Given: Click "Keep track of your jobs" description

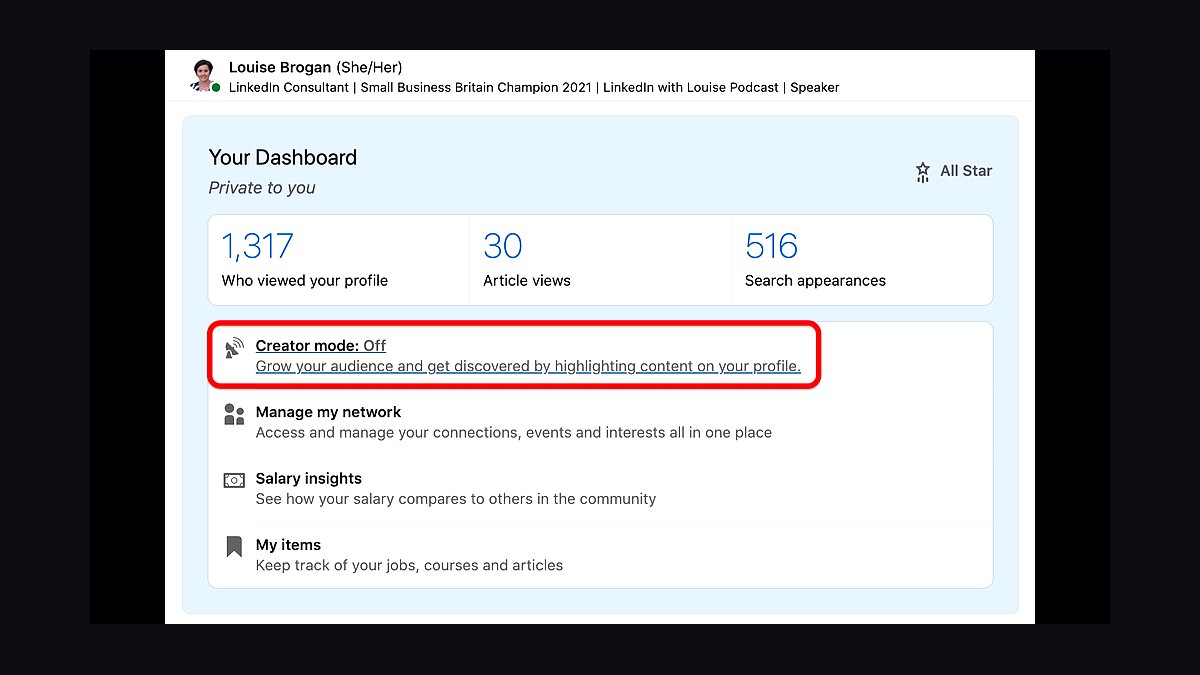Looking at the screenshot, I should click(x=409, y=566).
